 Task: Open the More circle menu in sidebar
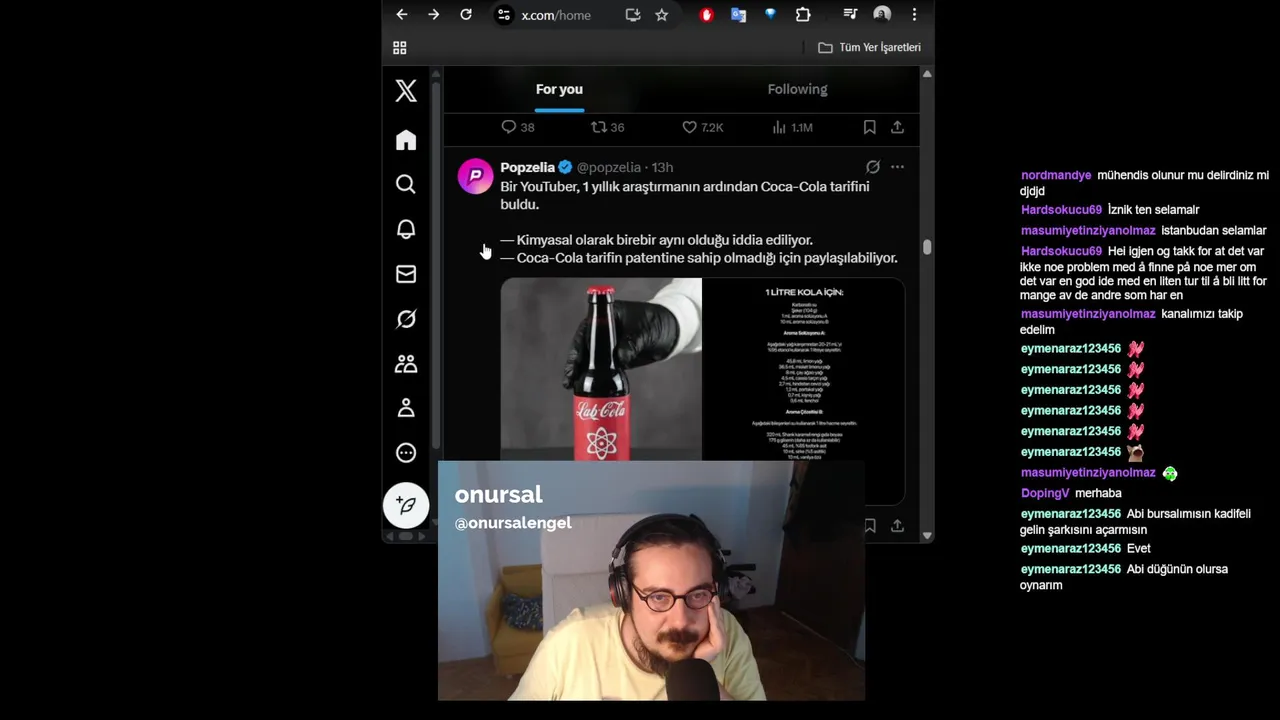406,453
